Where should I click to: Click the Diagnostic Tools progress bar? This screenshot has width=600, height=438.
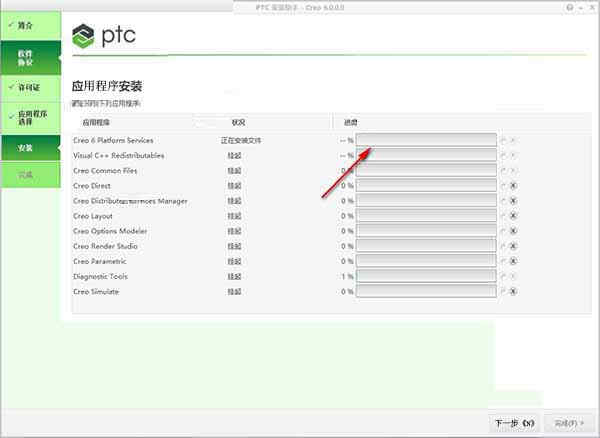click(x=426, y=276)
